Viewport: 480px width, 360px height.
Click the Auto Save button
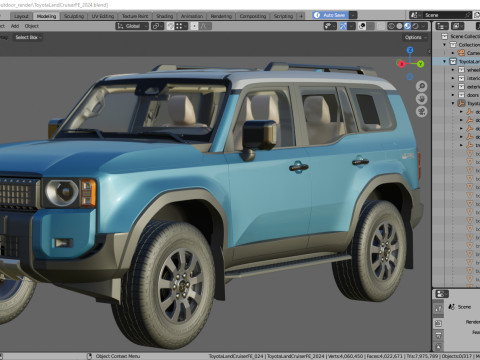coord(330,15)
